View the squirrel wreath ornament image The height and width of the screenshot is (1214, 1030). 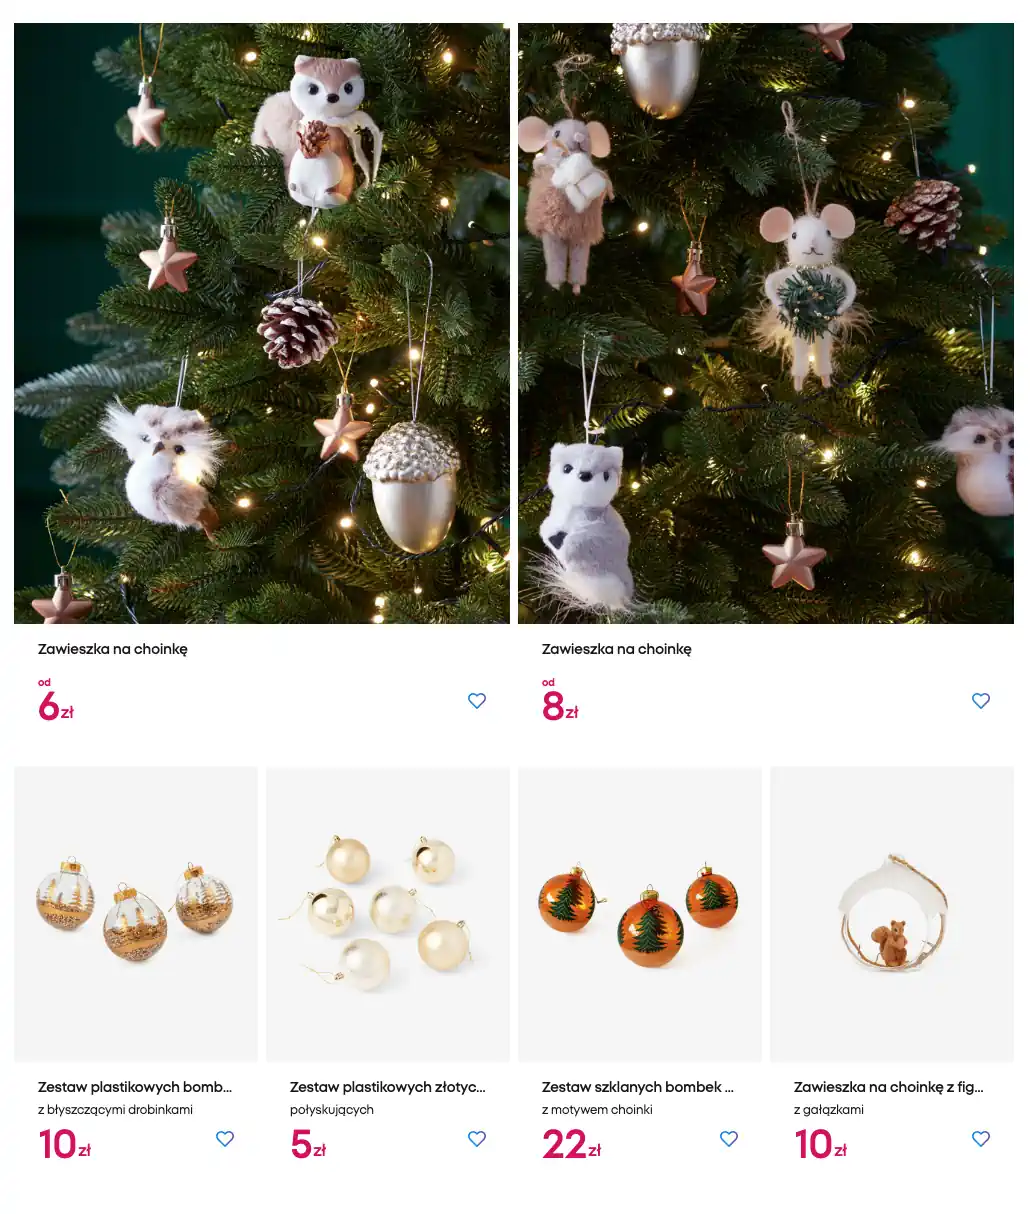pos(892,914)
